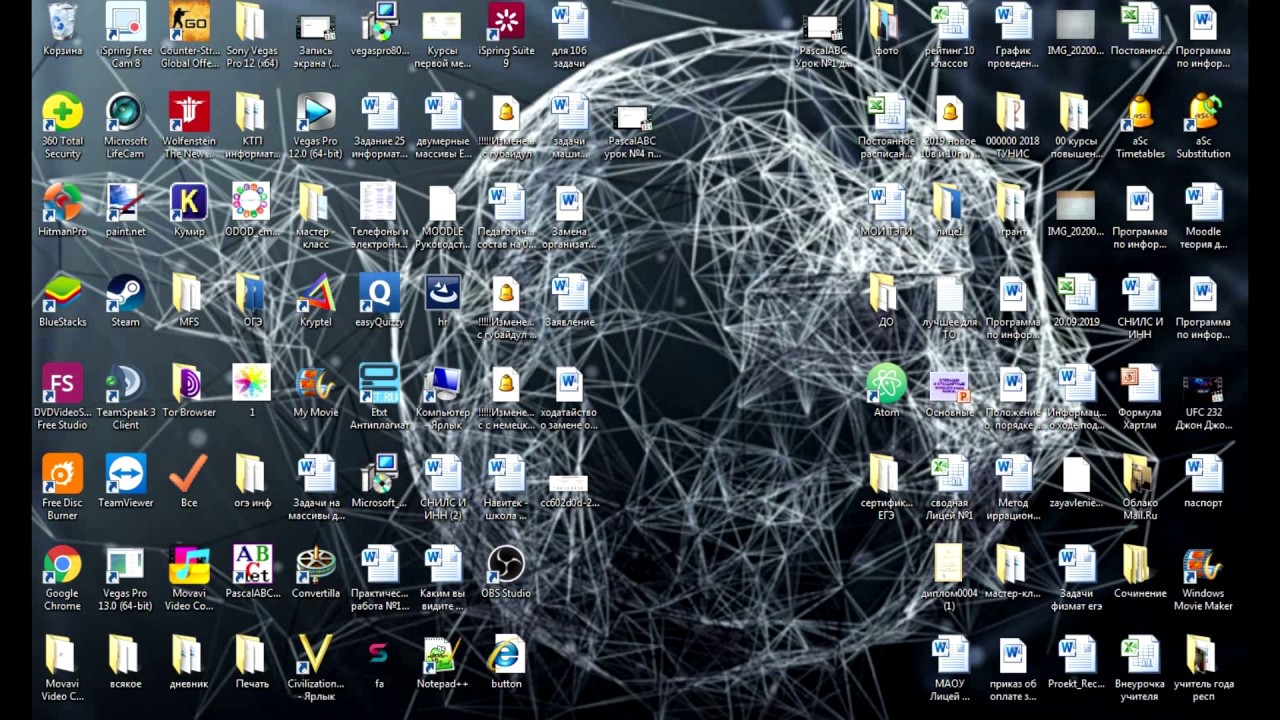
Task: Select the Корзина recycle bin icon
Action: click(x=62, y=31)
